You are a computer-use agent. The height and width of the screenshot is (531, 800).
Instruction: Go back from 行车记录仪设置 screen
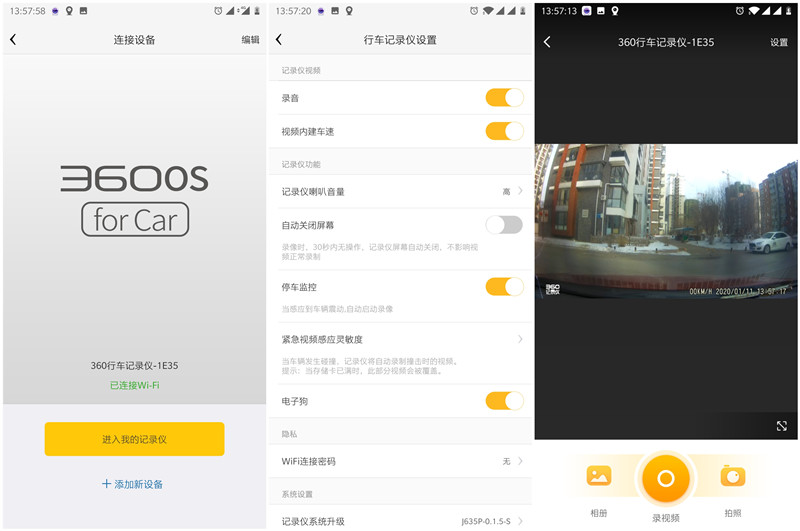click(x=279, y=39)
